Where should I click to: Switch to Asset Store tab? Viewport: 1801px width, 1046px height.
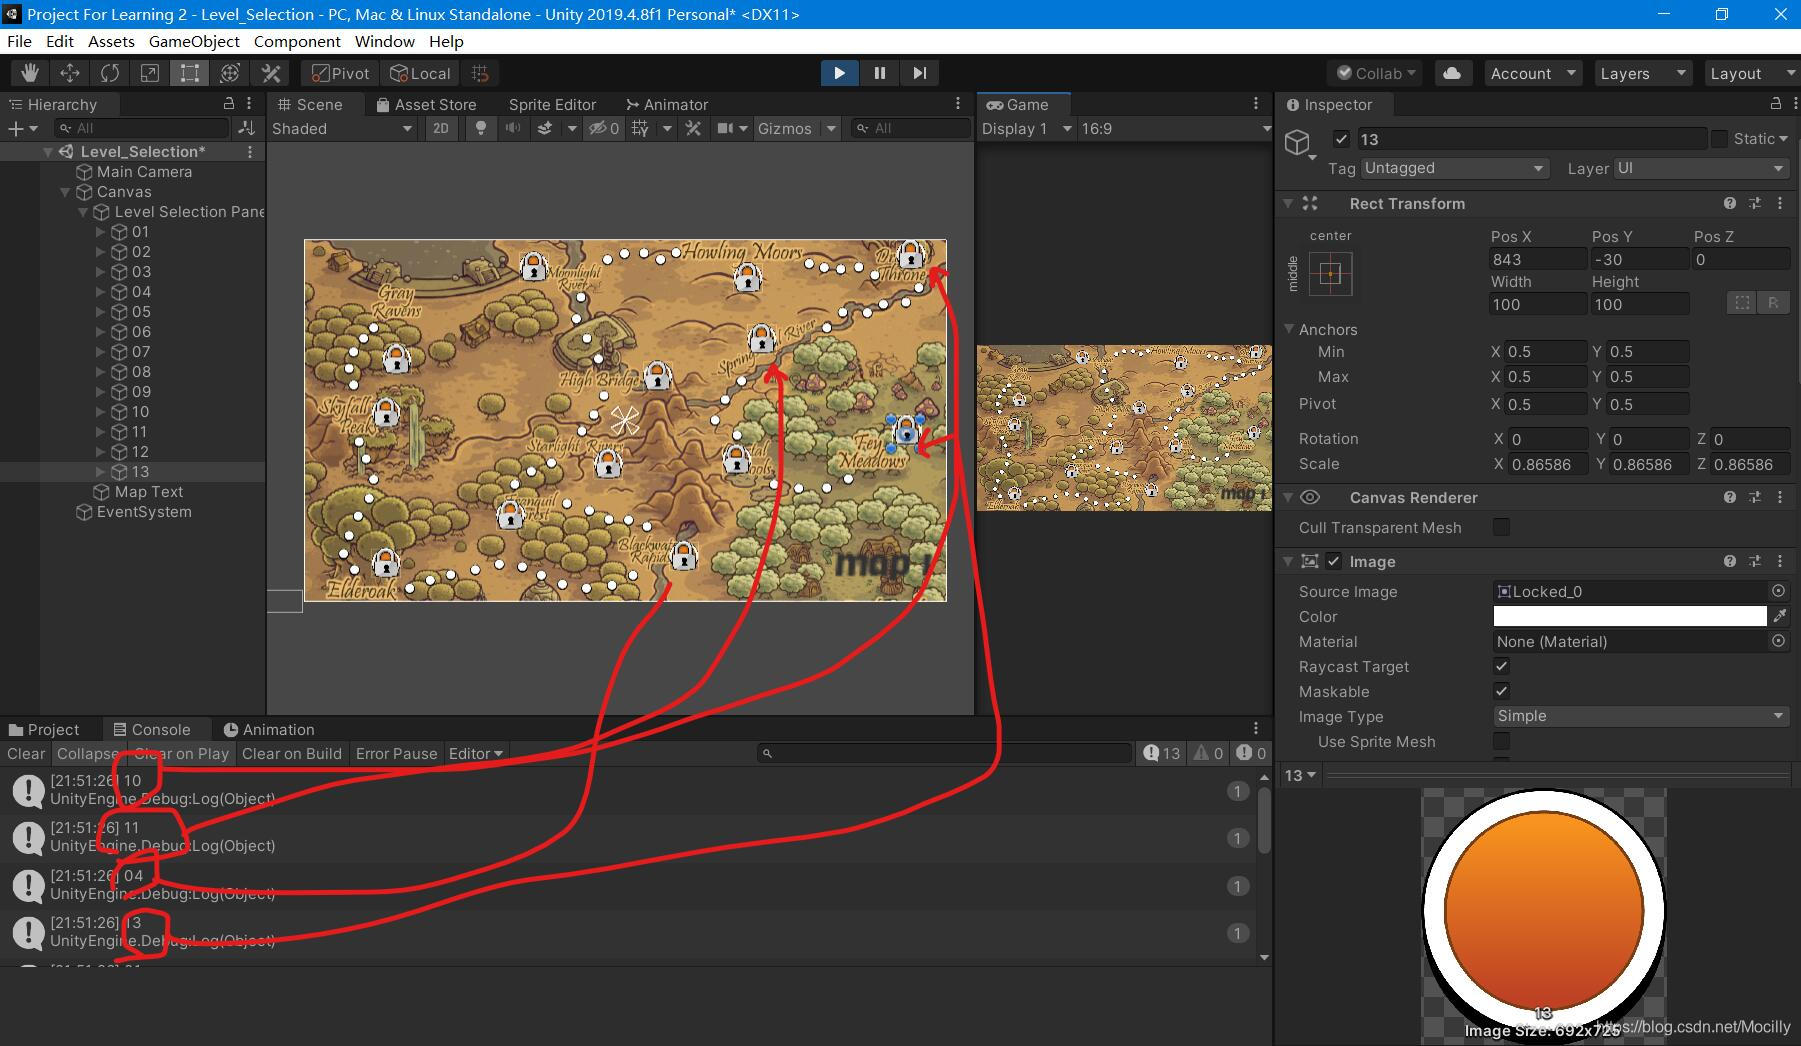pos(426,104)
